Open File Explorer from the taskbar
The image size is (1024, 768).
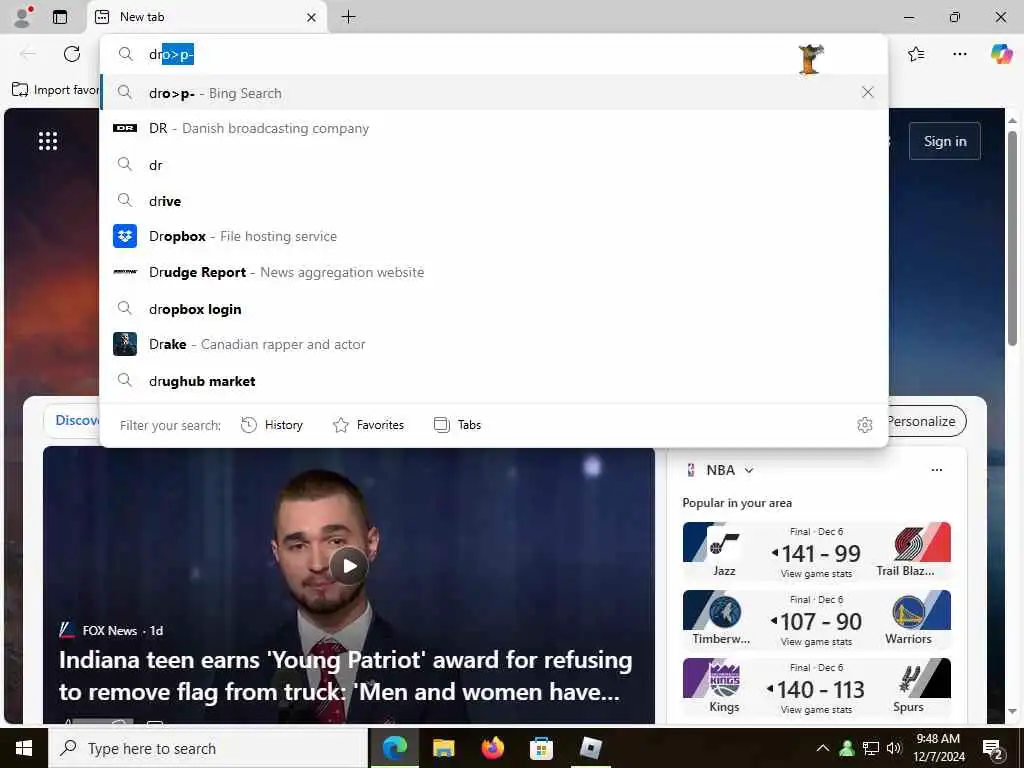[443, 748]
